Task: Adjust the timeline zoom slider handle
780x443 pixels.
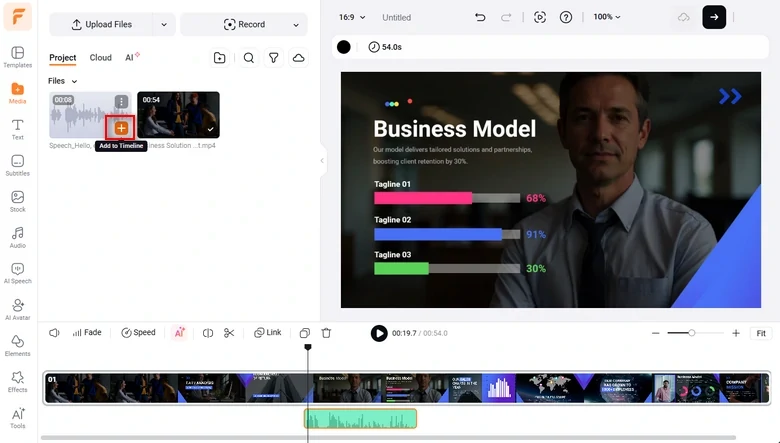Action: (691, 333)
